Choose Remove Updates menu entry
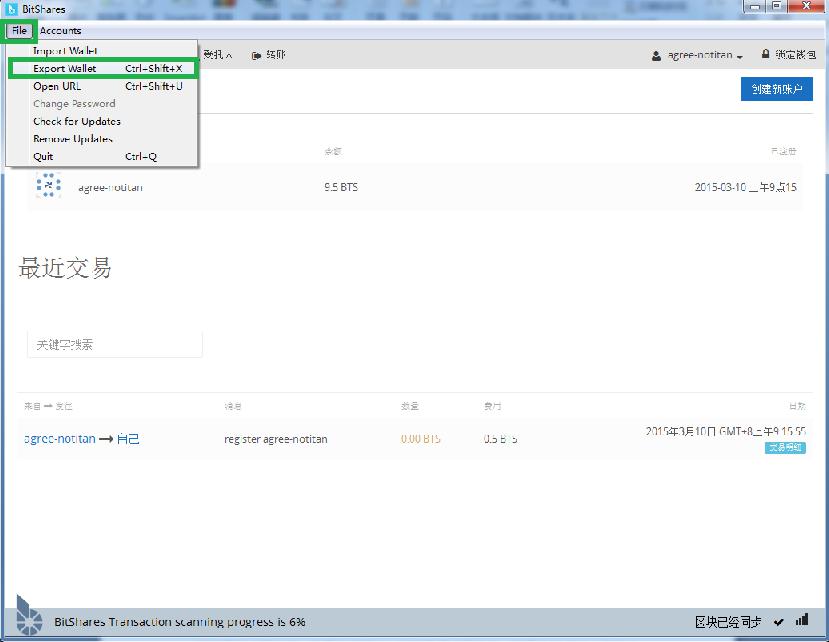The width and height of the screenshot is (829, 642). [103, 139]
